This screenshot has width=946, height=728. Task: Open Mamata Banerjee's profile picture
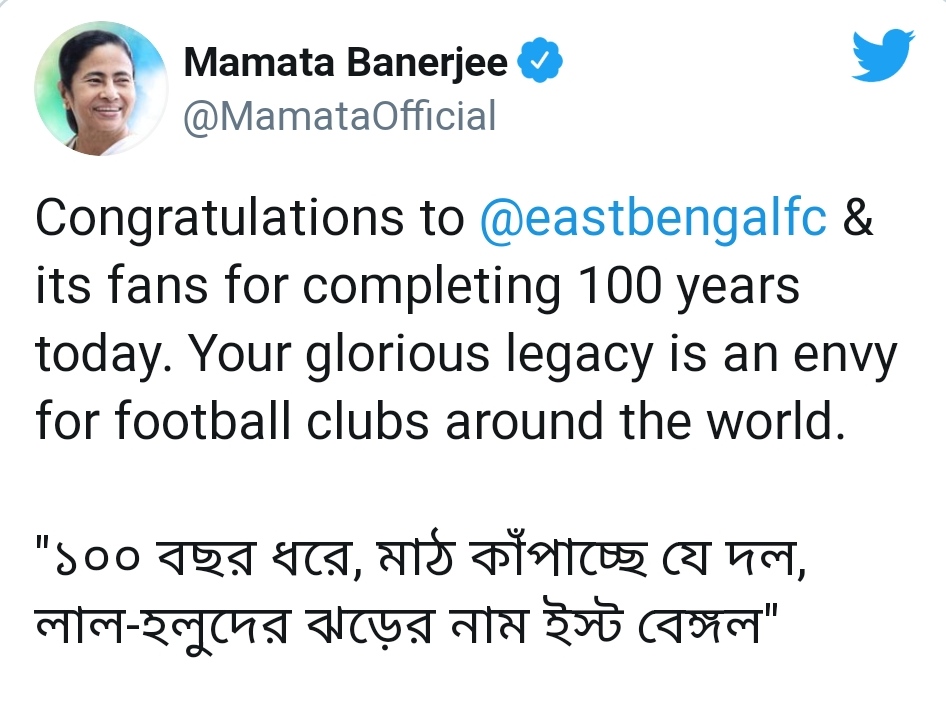pyautogui.click(x=100, y=88)
